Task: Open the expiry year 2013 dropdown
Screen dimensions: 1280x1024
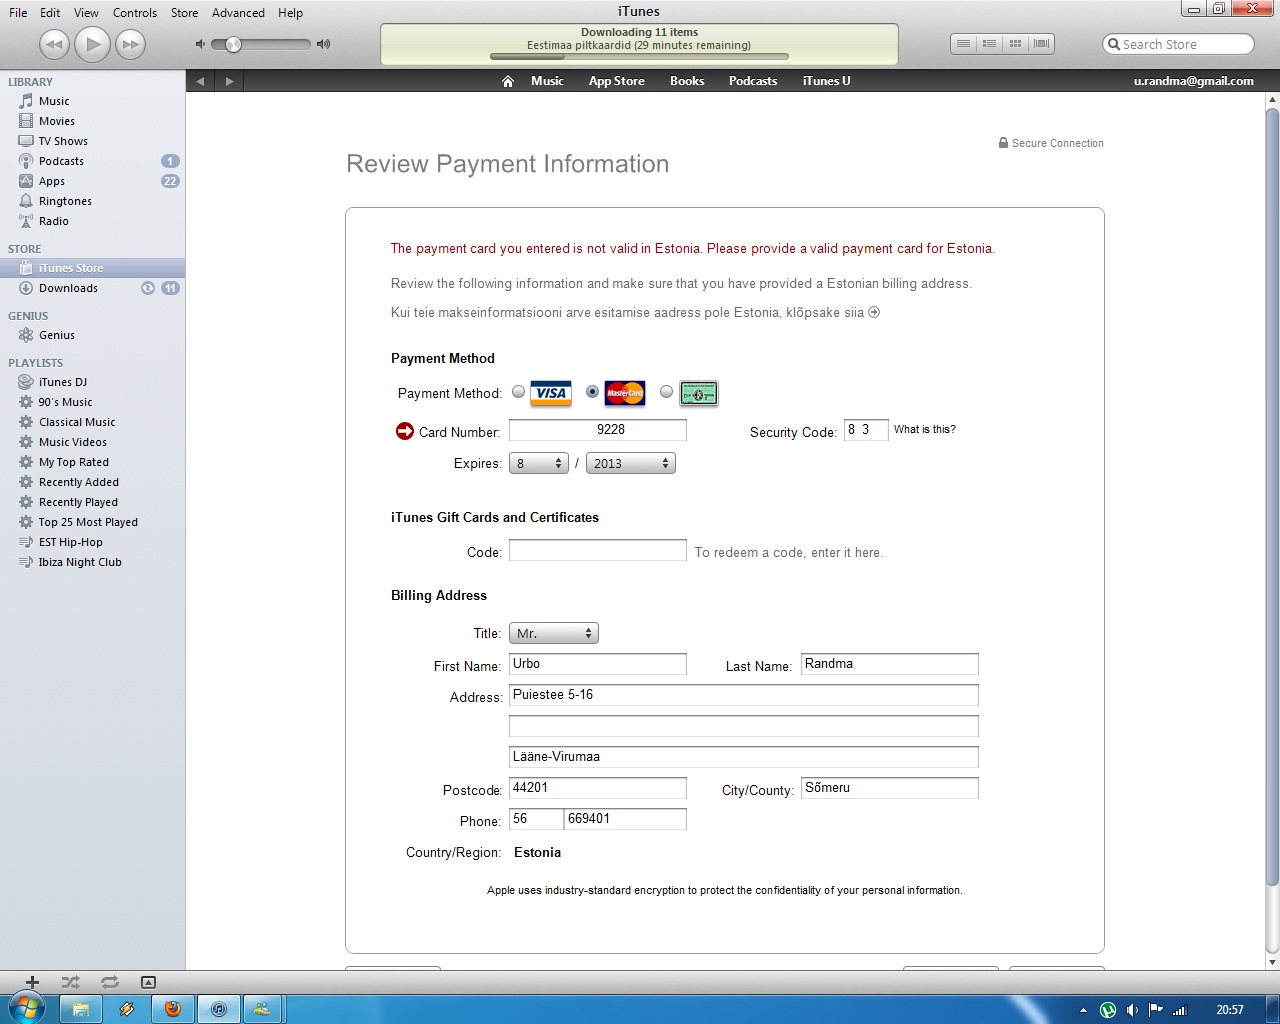Action: click(x=630, y=463)
